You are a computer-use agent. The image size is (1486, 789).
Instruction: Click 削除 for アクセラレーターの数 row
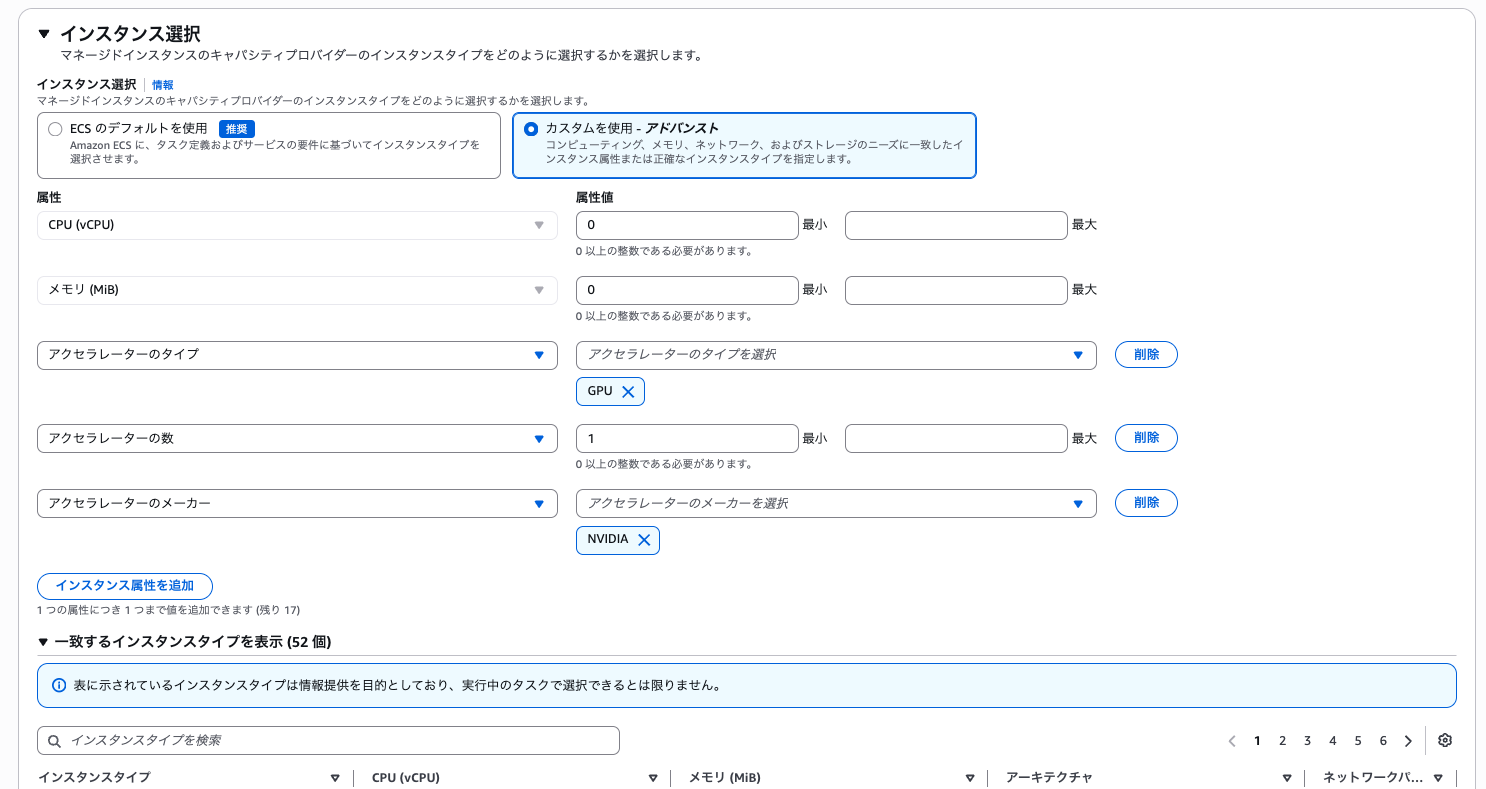[1146, 438]
